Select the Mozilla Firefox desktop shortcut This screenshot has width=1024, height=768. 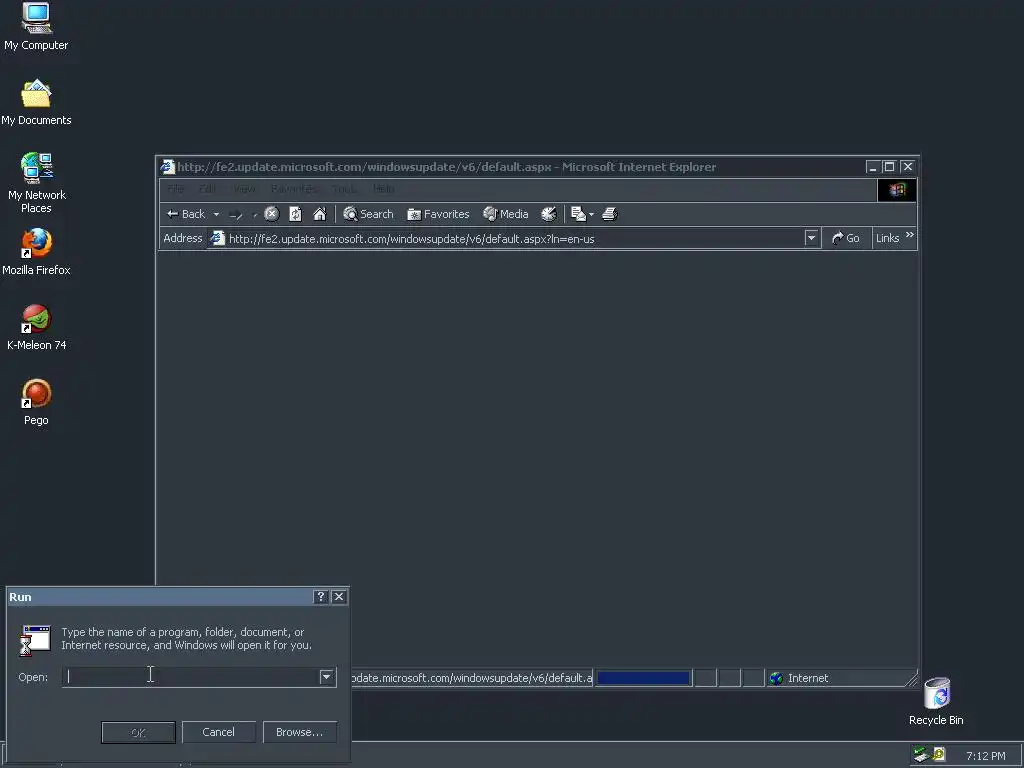point(36,252)
